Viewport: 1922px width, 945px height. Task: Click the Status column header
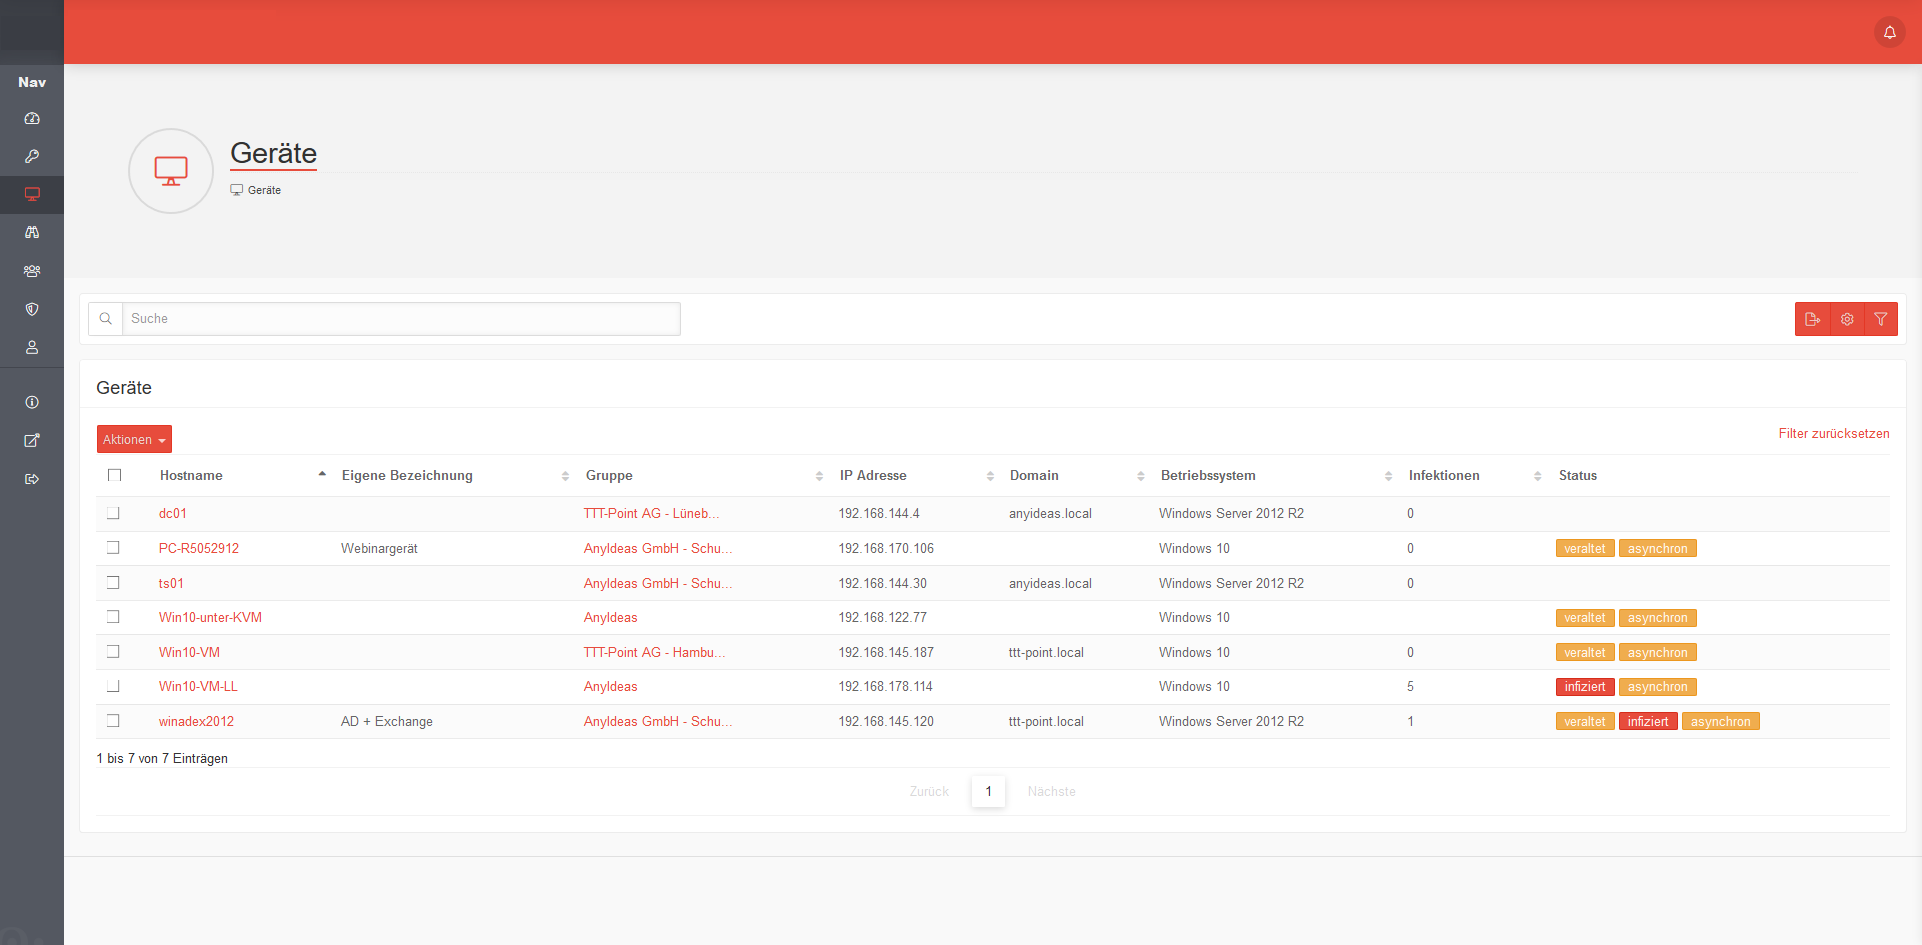[1578, 475]
